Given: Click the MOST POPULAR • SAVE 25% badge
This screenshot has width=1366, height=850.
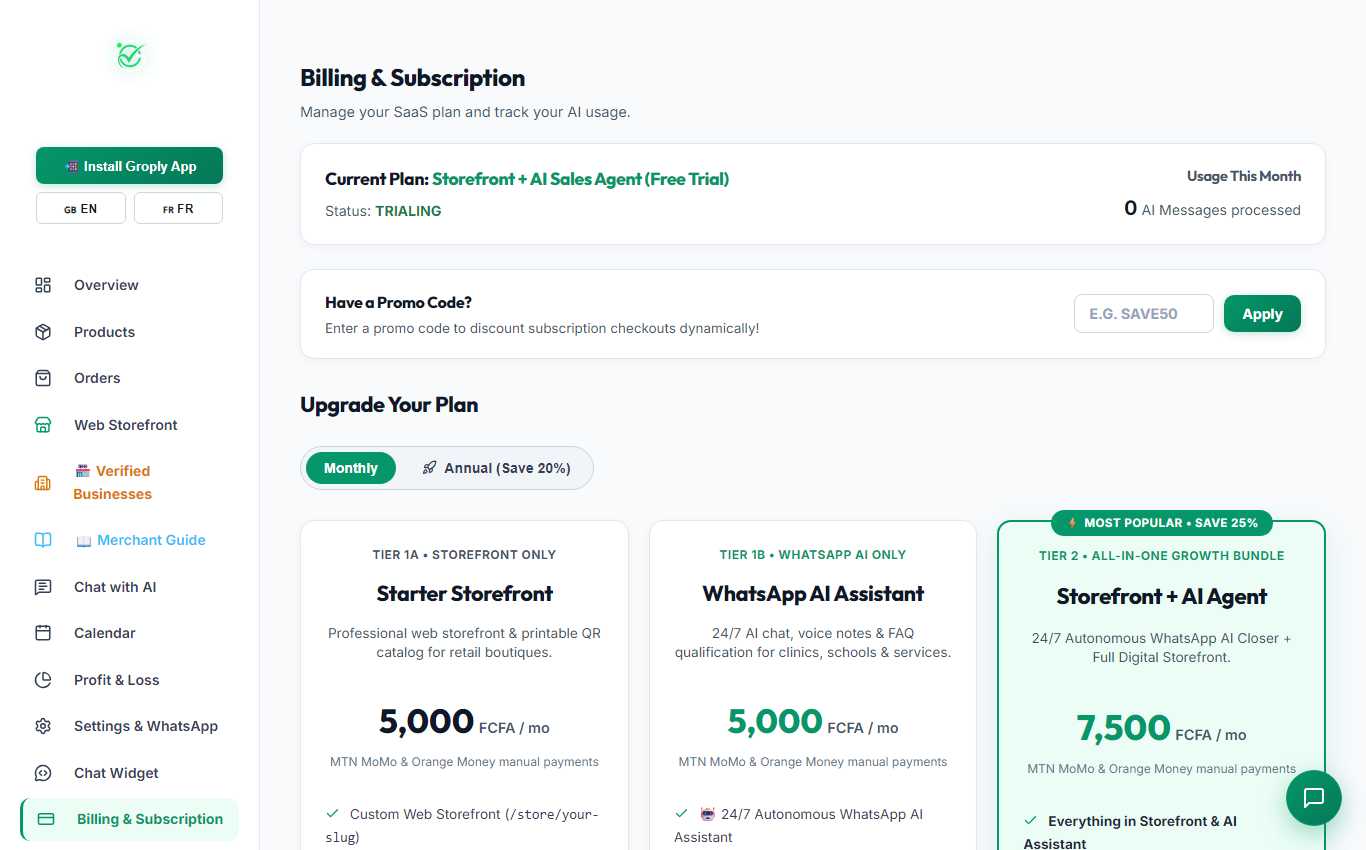Looking at the screenshot, I should pyautogui.click(x=1162, y=523).
